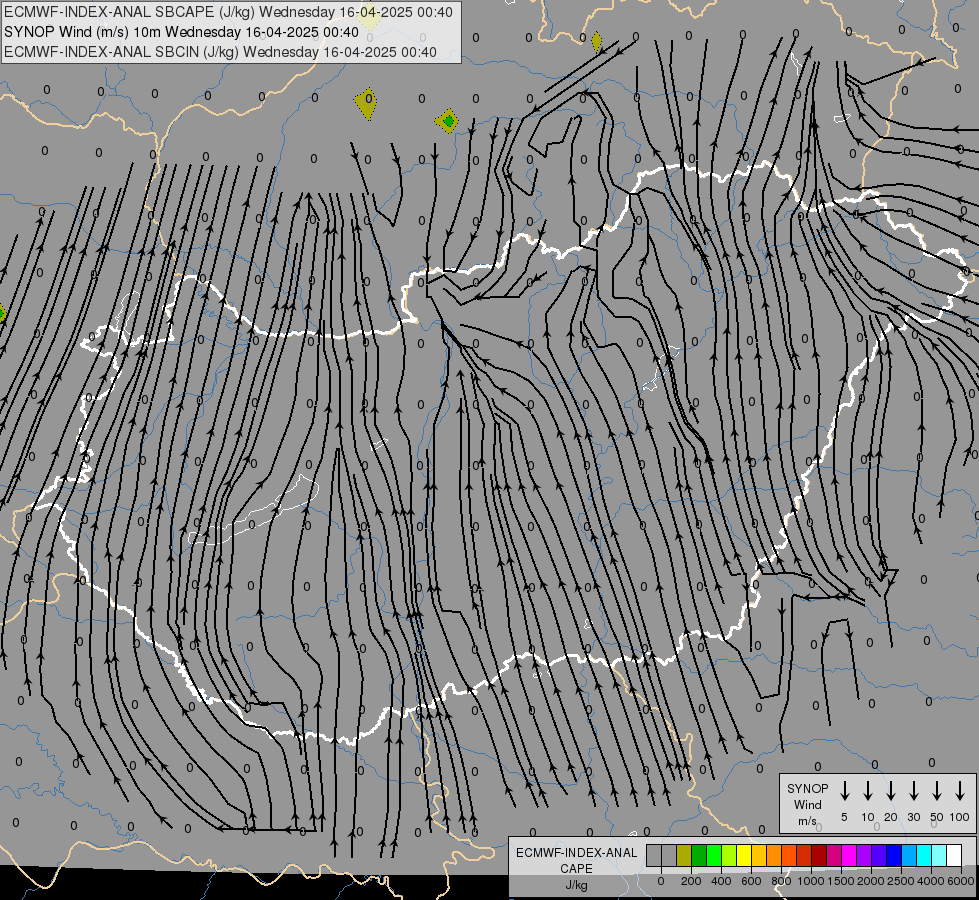Click the 600 value on CAPE scale
979x900 pixels.
click(x=751, y=881)
